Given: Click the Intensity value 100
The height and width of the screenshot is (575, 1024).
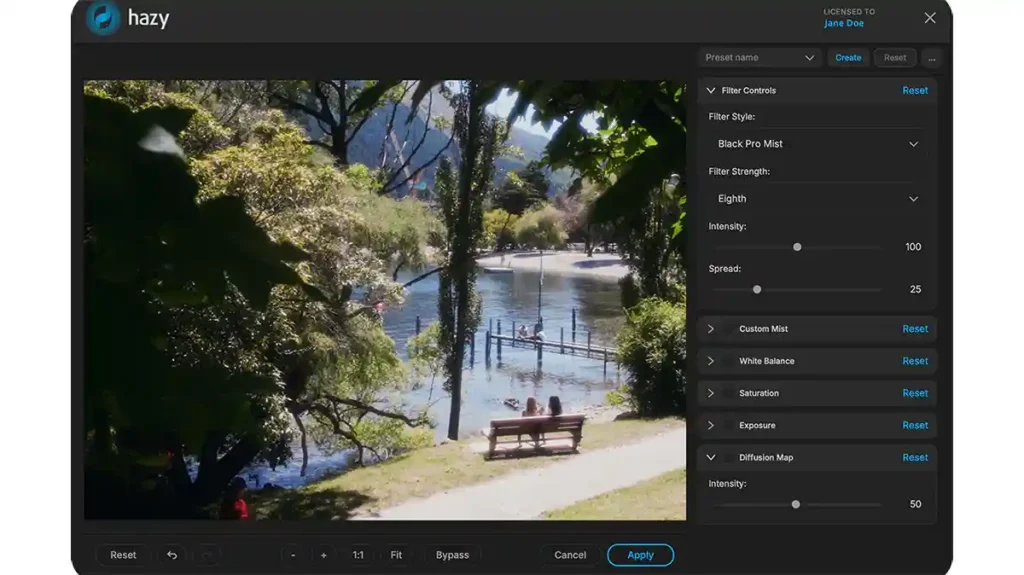Looking at the screenshot, I should (x=913, y=247).
